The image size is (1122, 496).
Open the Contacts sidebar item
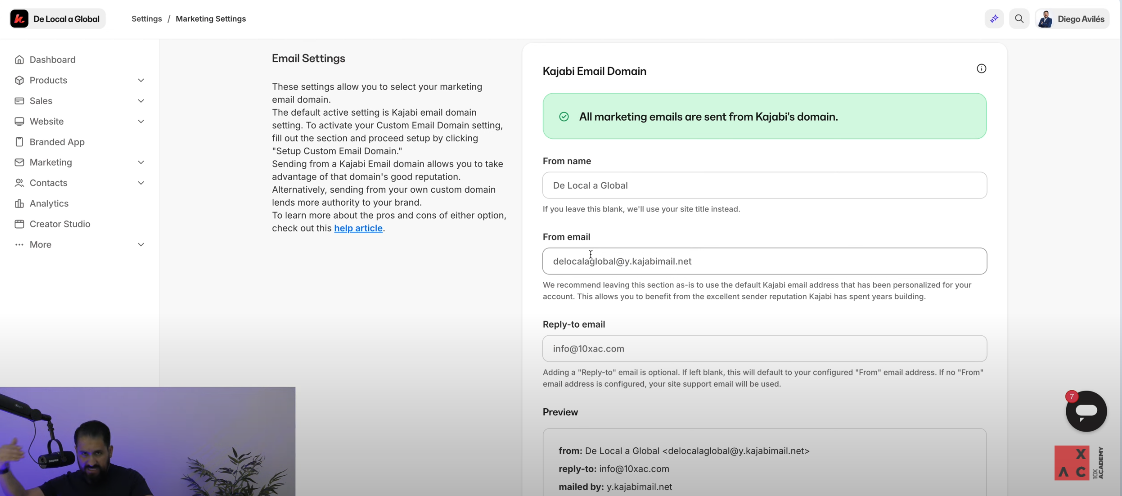[48, 183]
